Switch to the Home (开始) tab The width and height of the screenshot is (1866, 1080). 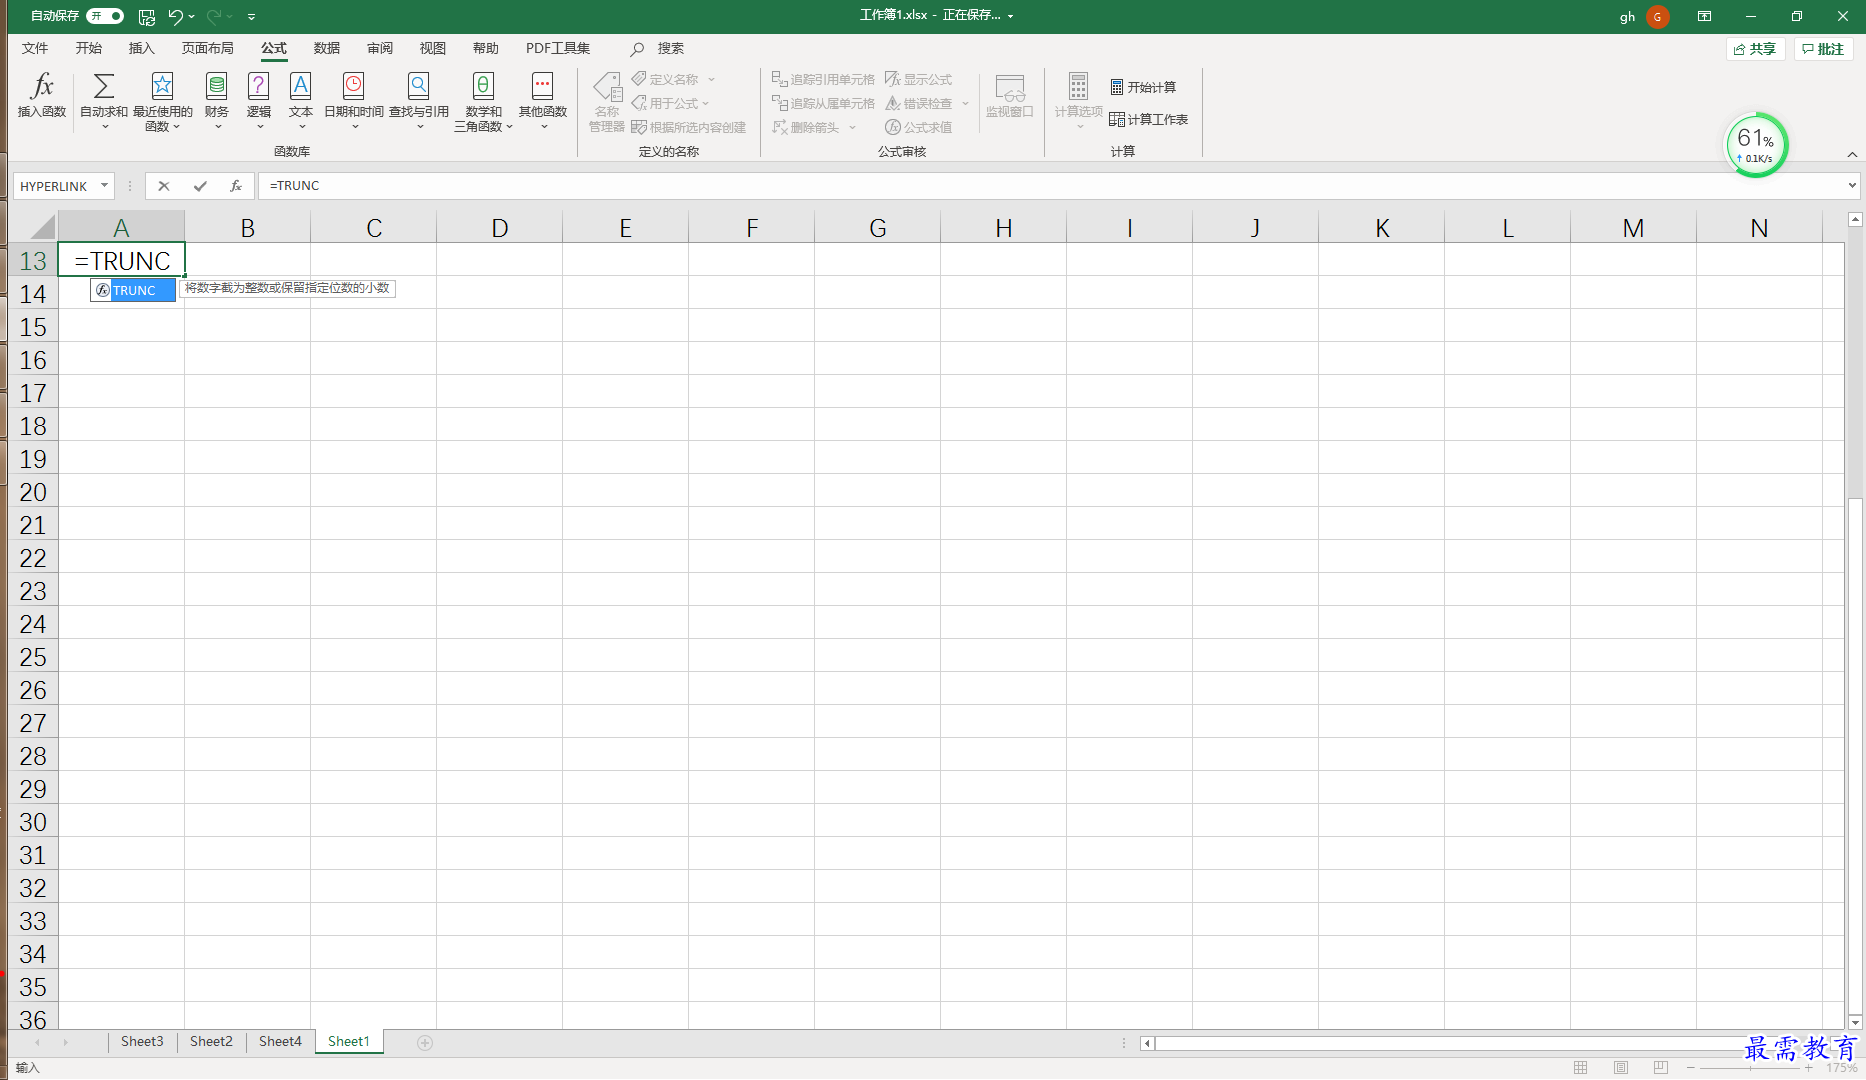point(89,48)
